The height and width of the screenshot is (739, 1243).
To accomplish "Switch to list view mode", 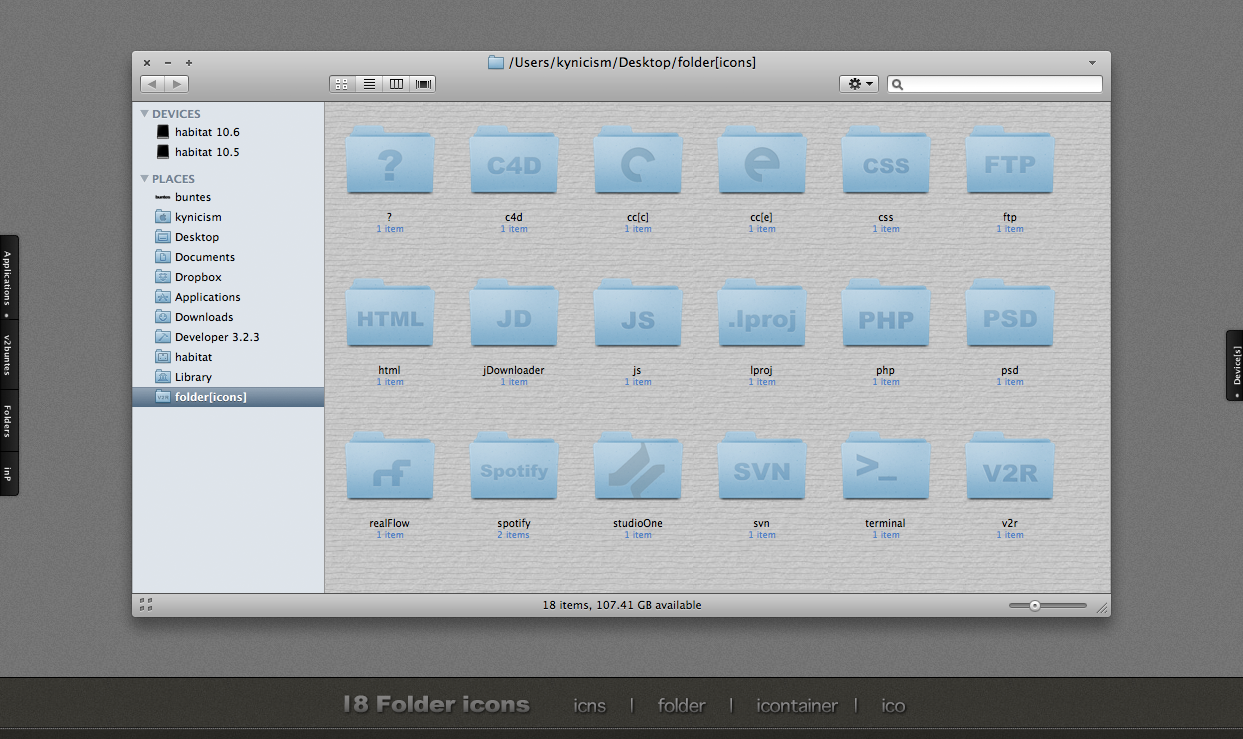I will (369, 84).
